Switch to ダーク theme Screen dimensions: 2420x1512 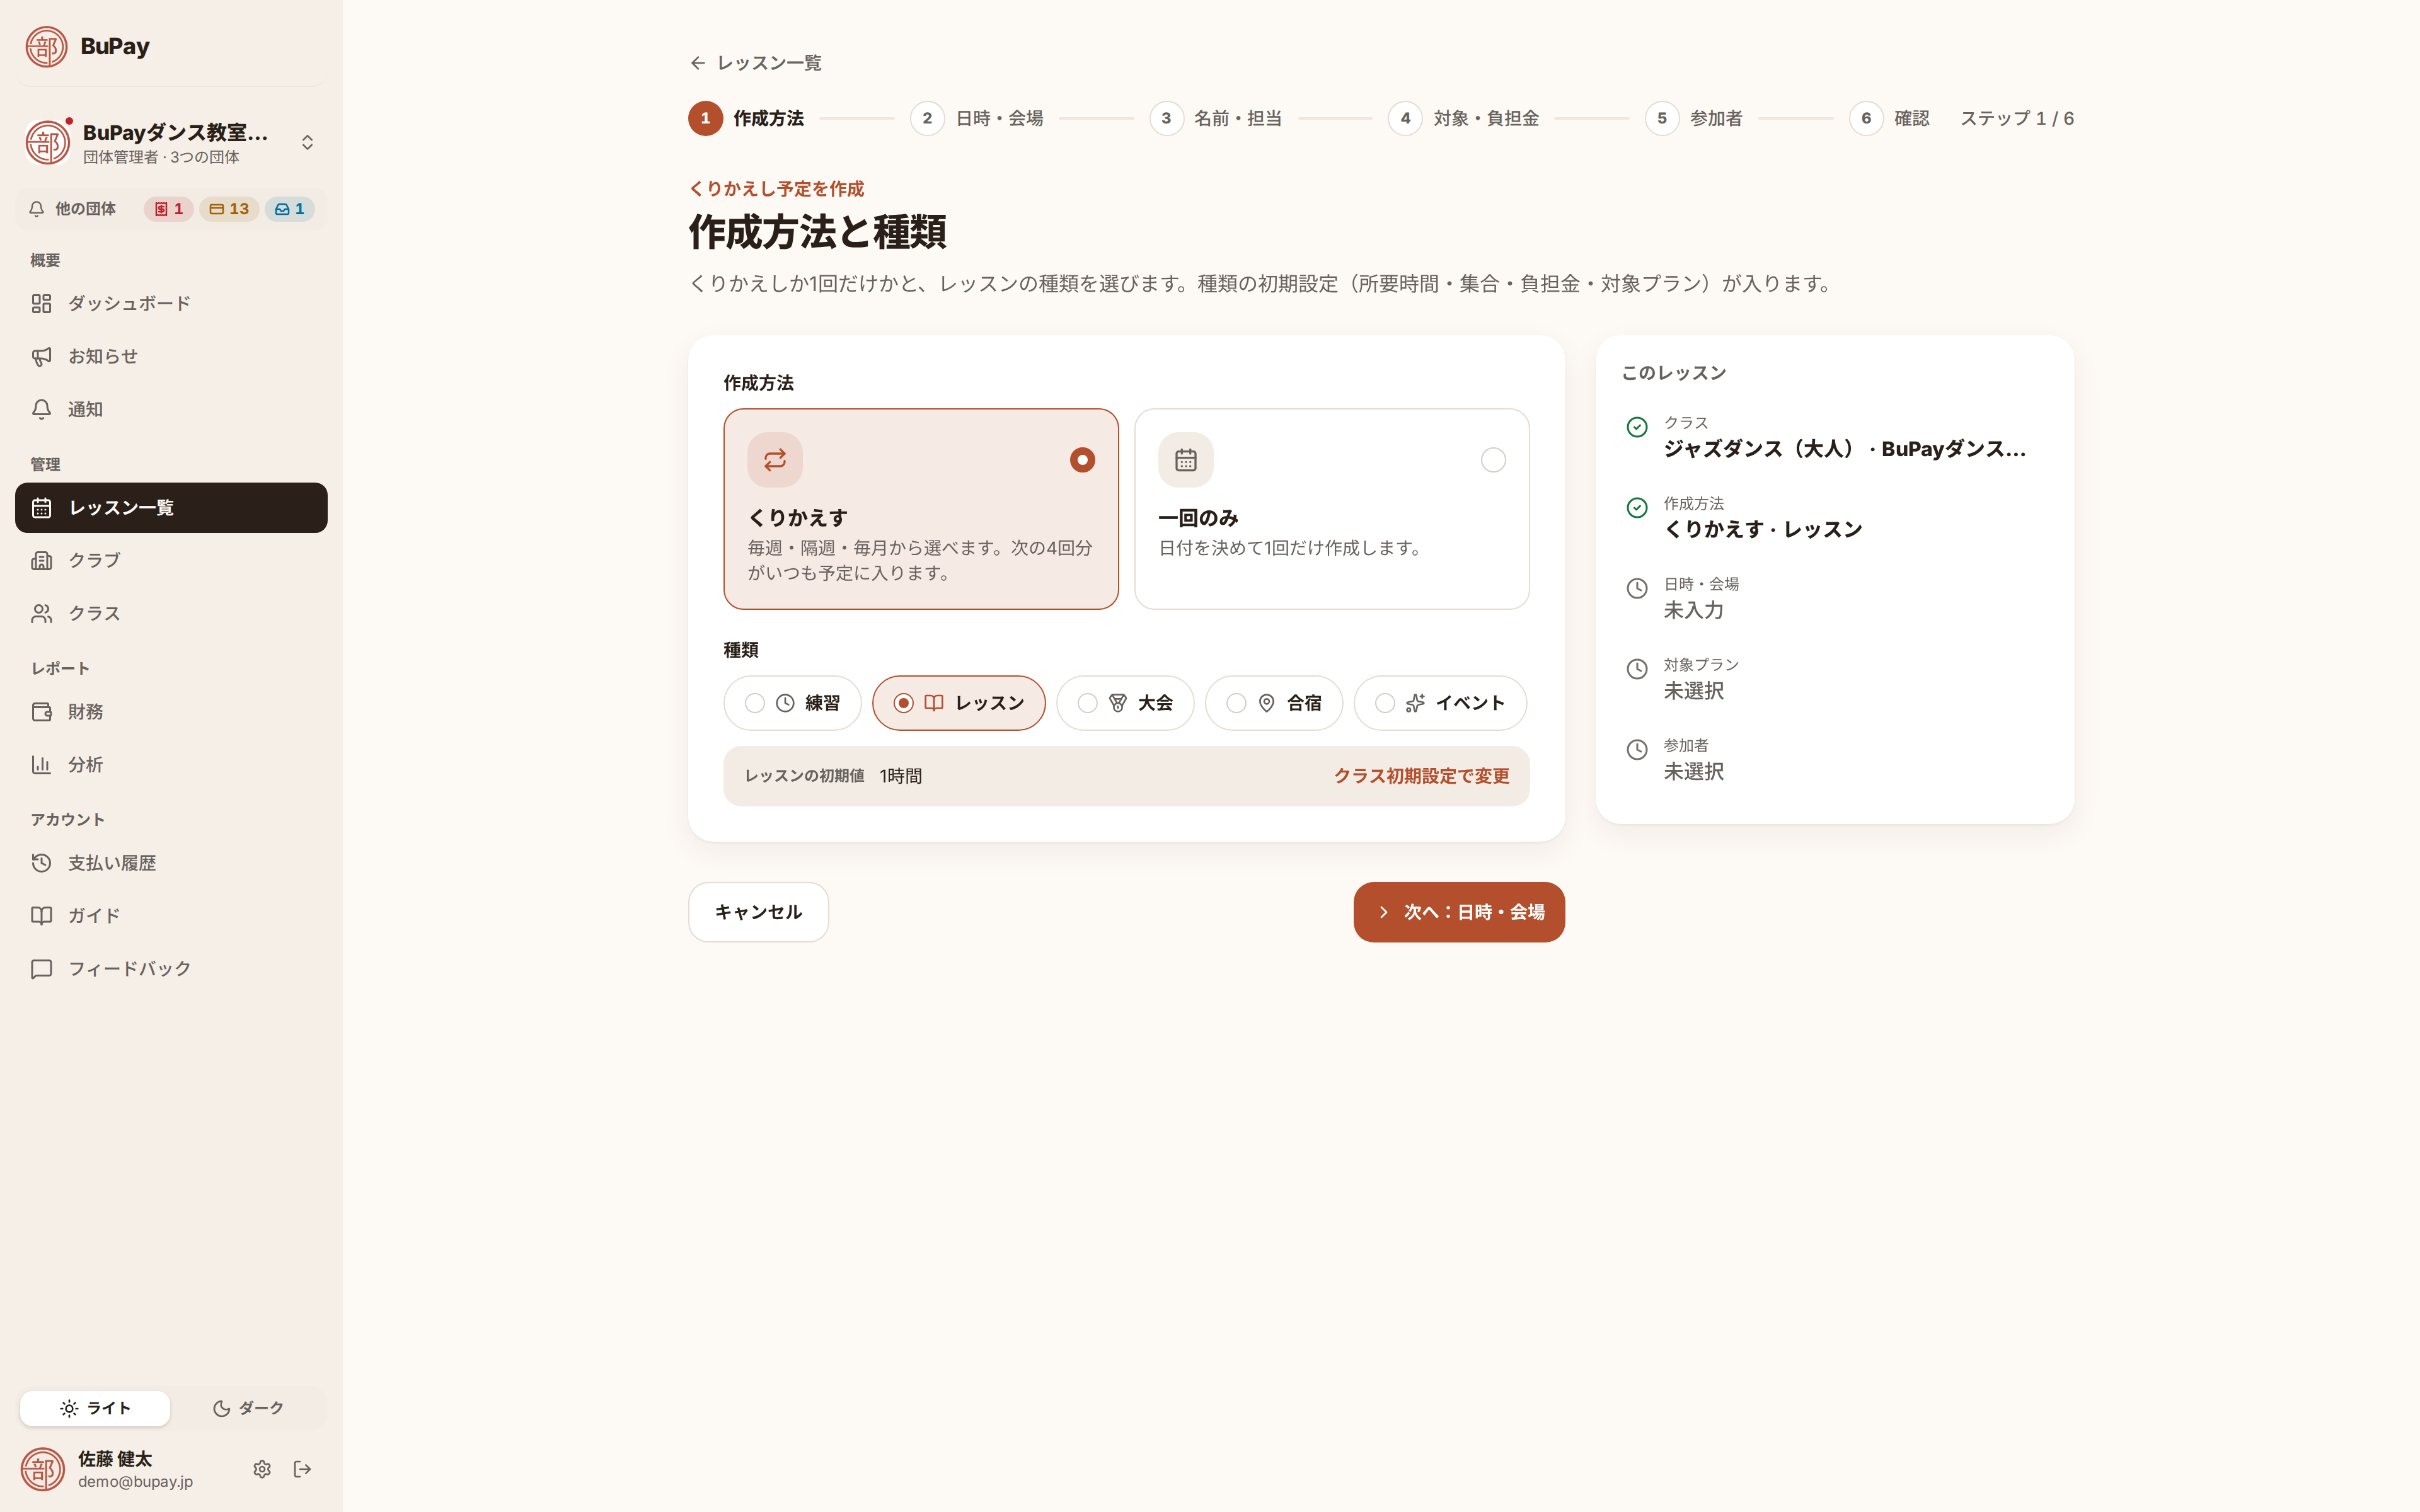click(248, 1408)
